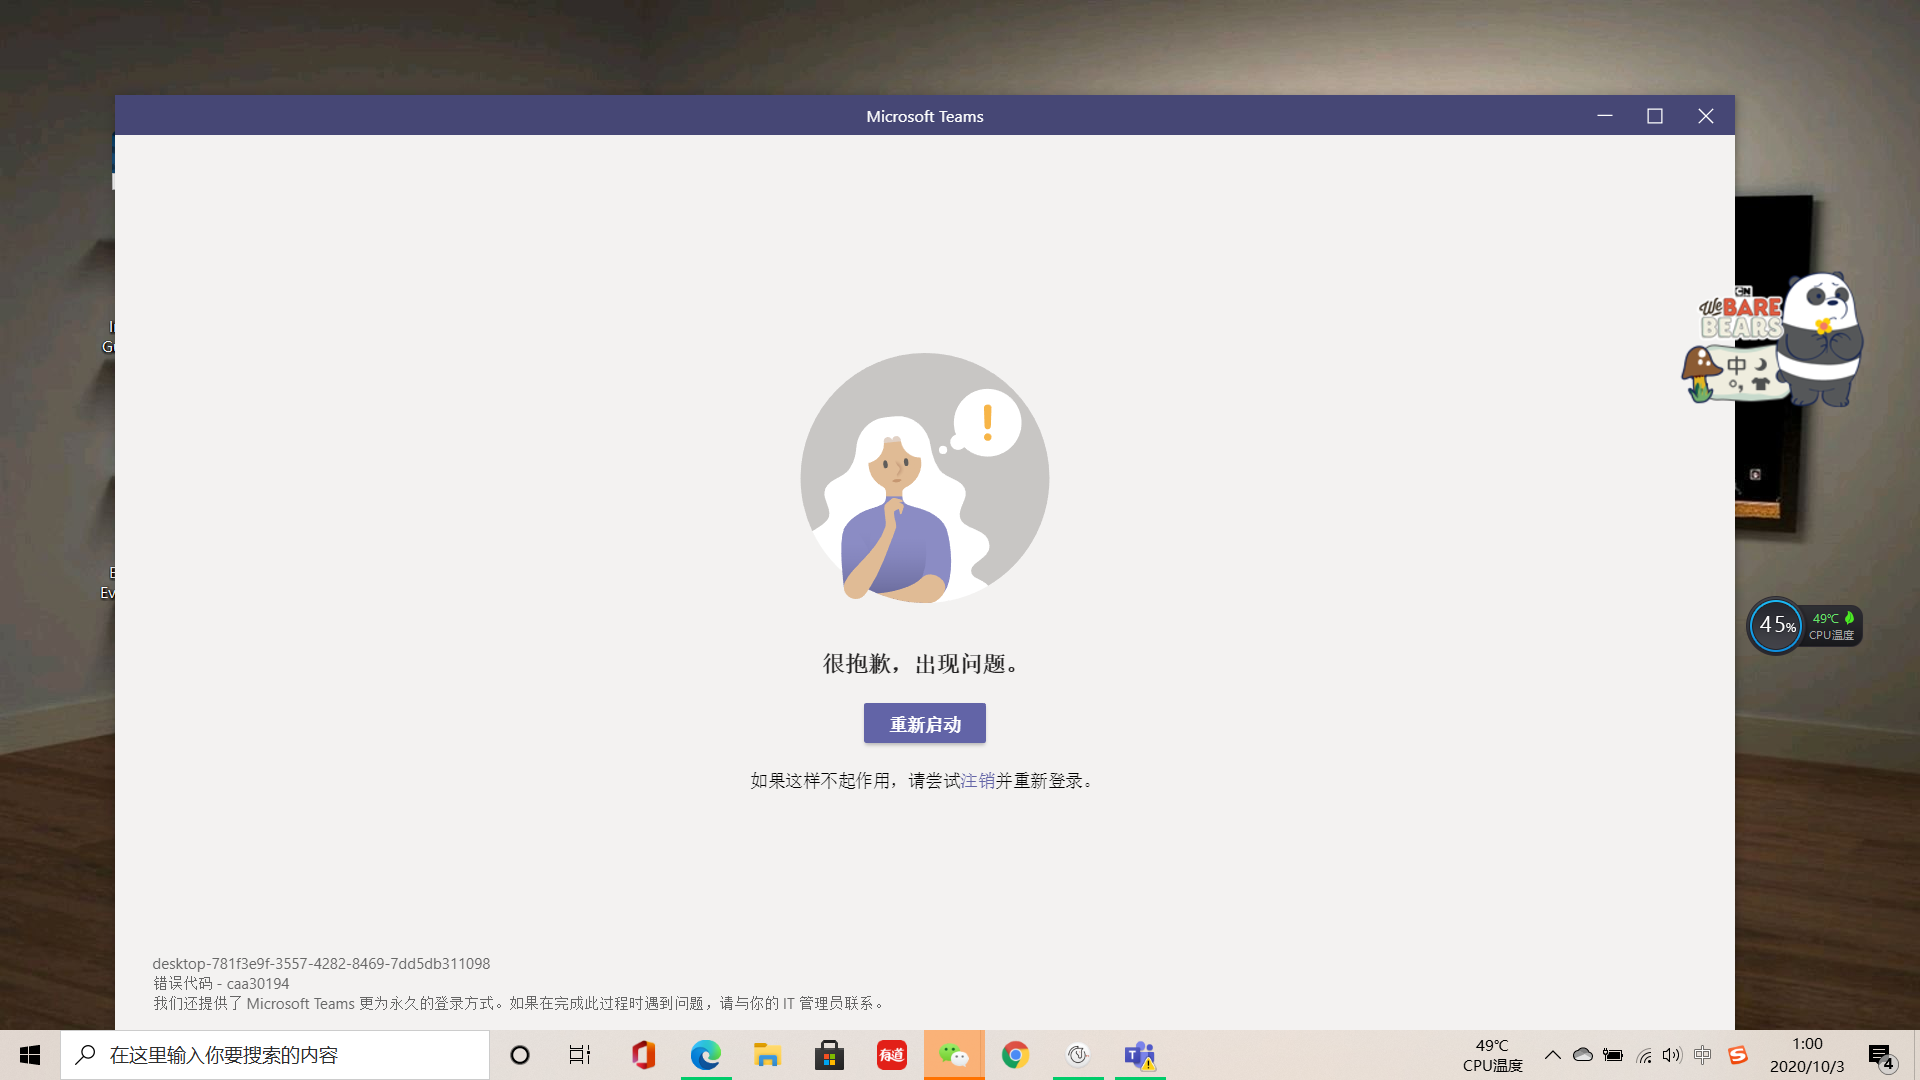Open the Windows Start menu
The height and width of the screenshot is (1080, 1920).
(30, 1055)
